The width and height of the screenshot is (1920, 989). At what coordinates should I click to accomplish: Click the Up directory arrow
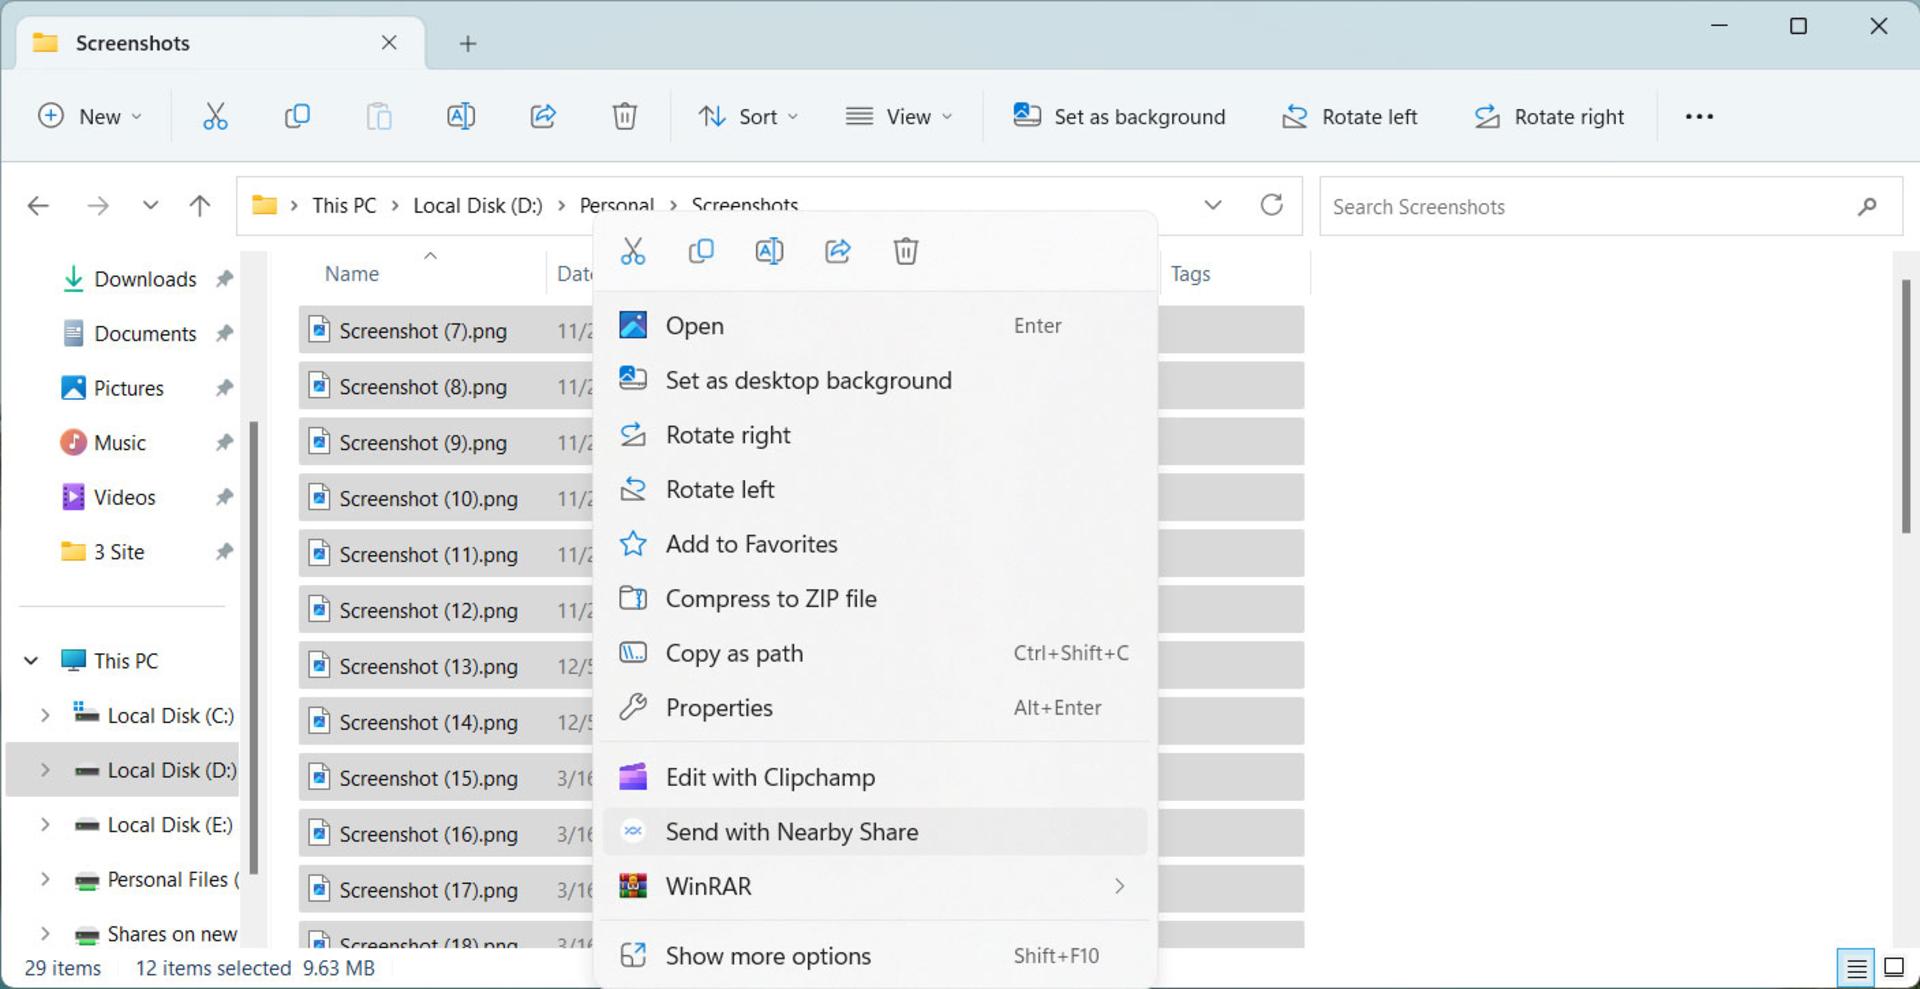(x=200, y=206)
